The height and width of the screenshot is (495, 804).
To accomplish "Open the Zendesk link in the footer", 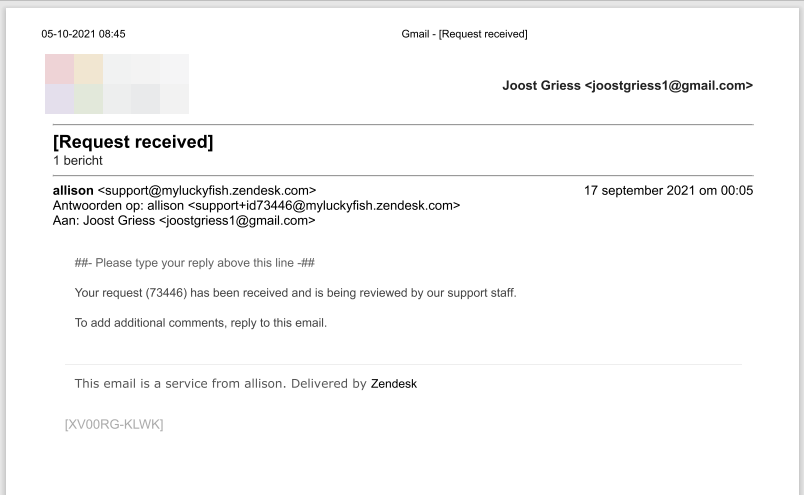I will coord(393,383).
